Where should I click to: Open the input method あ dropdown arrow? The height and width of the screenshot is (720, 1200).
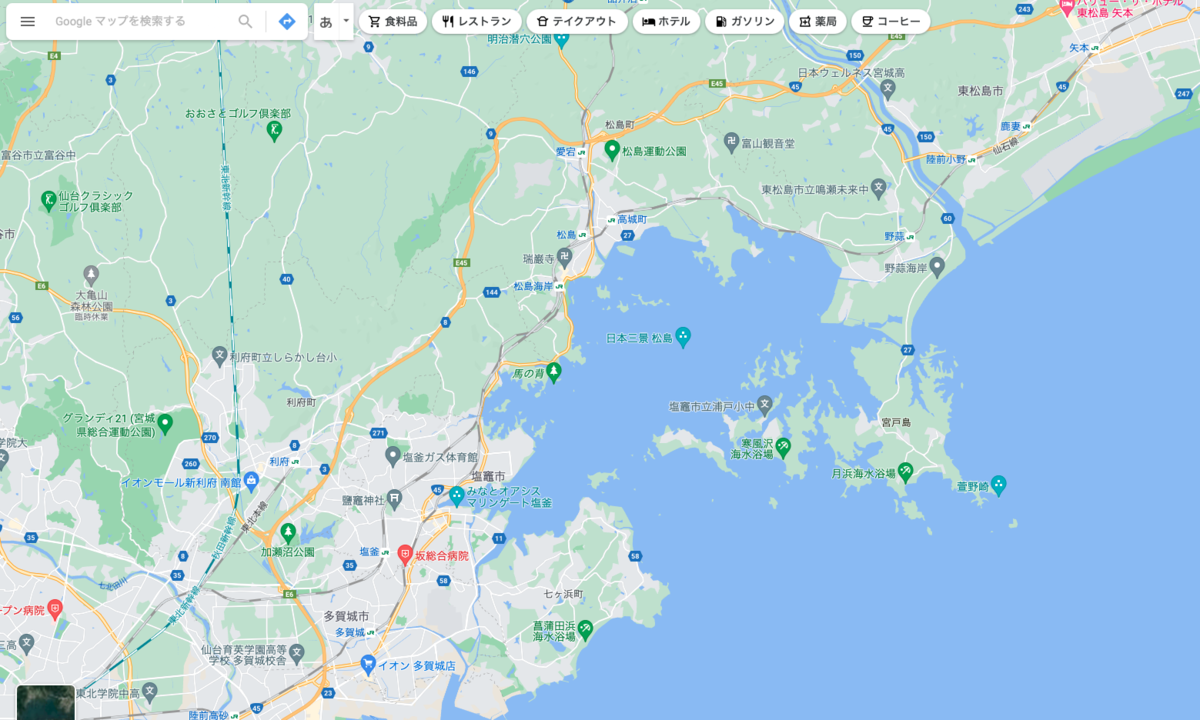pyautogui.click(x=346, y=20)
